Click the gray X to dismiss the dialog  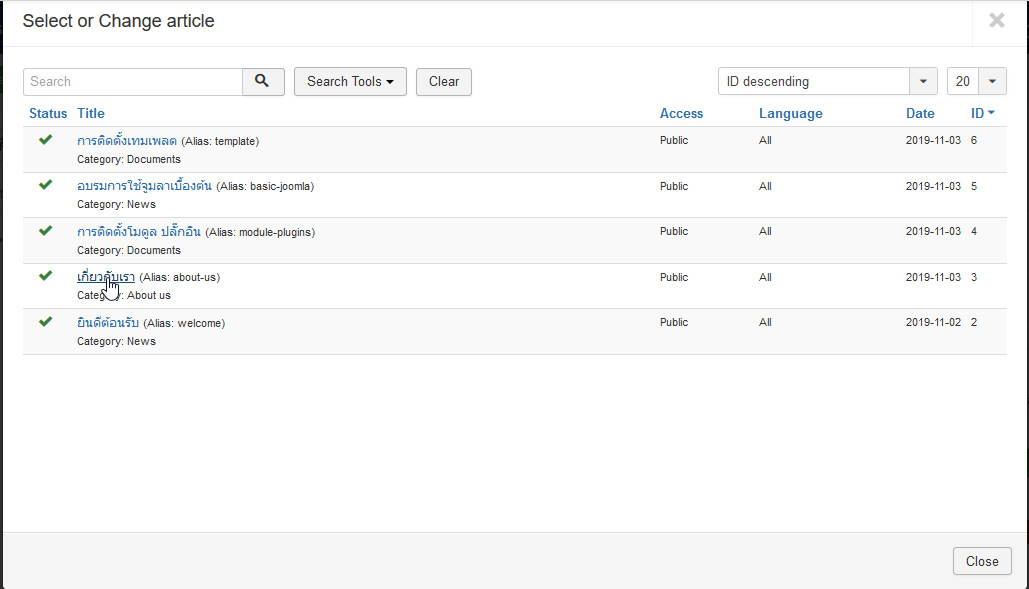pyautogui.click(x=996, y=20)
